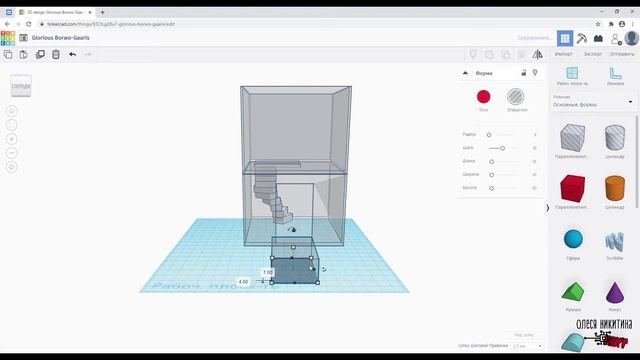Open the Basic Shapes category dropdown

click(593, 102)
